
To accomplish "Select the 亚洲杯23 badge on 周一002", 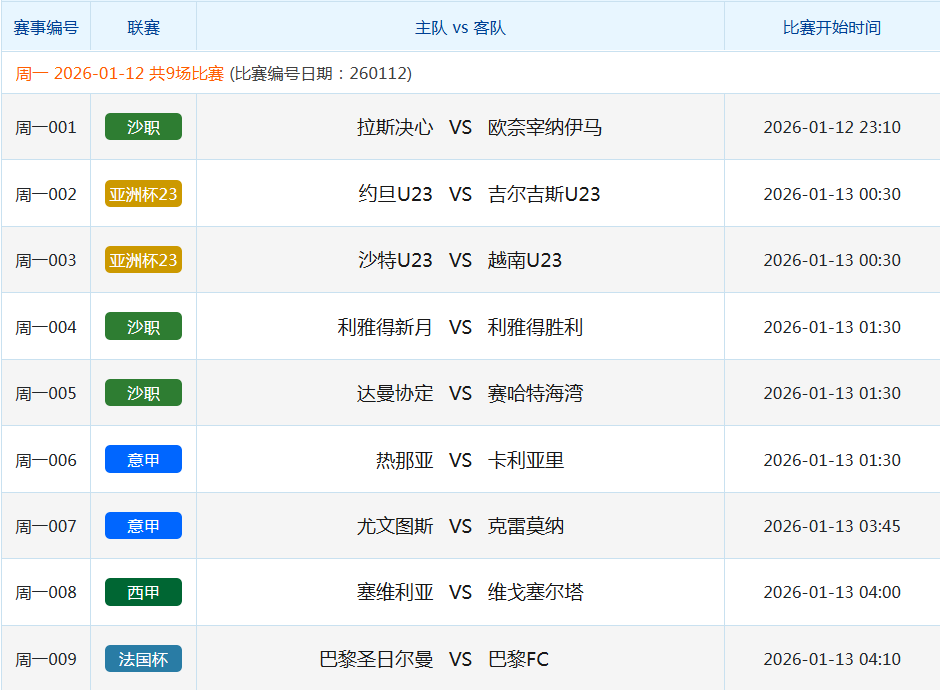I will point(143,193).
